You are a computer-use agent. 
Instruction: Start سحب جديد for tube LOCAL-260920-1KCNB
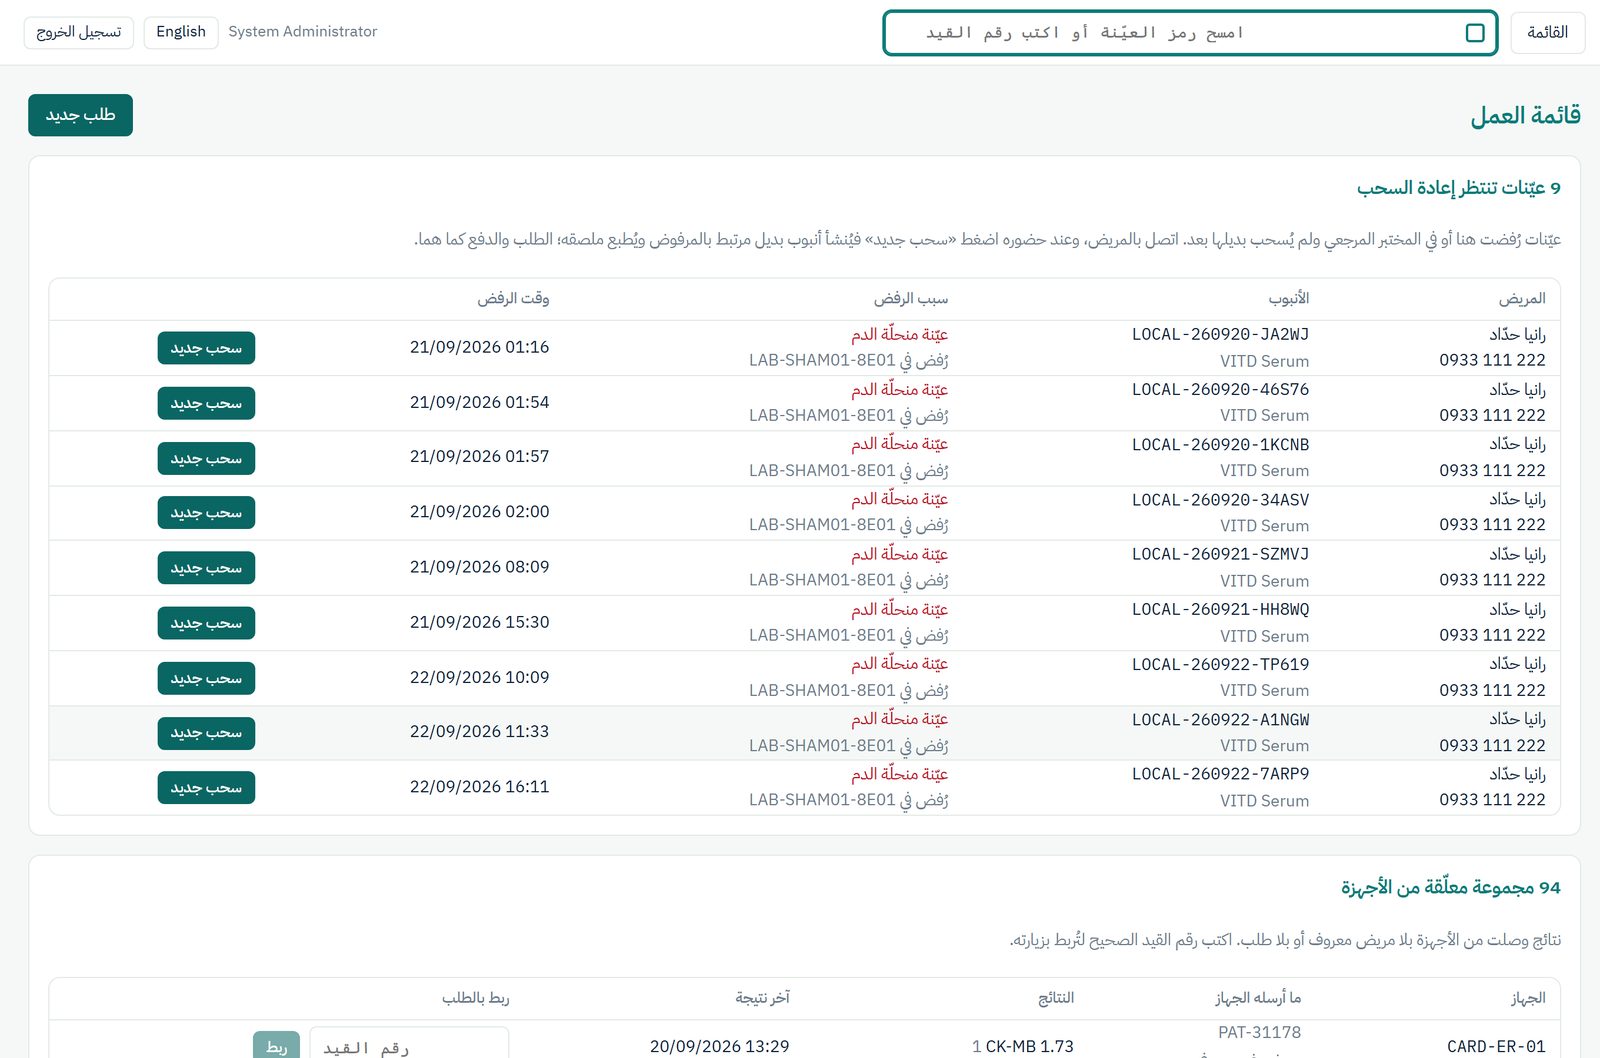(206, 458)
